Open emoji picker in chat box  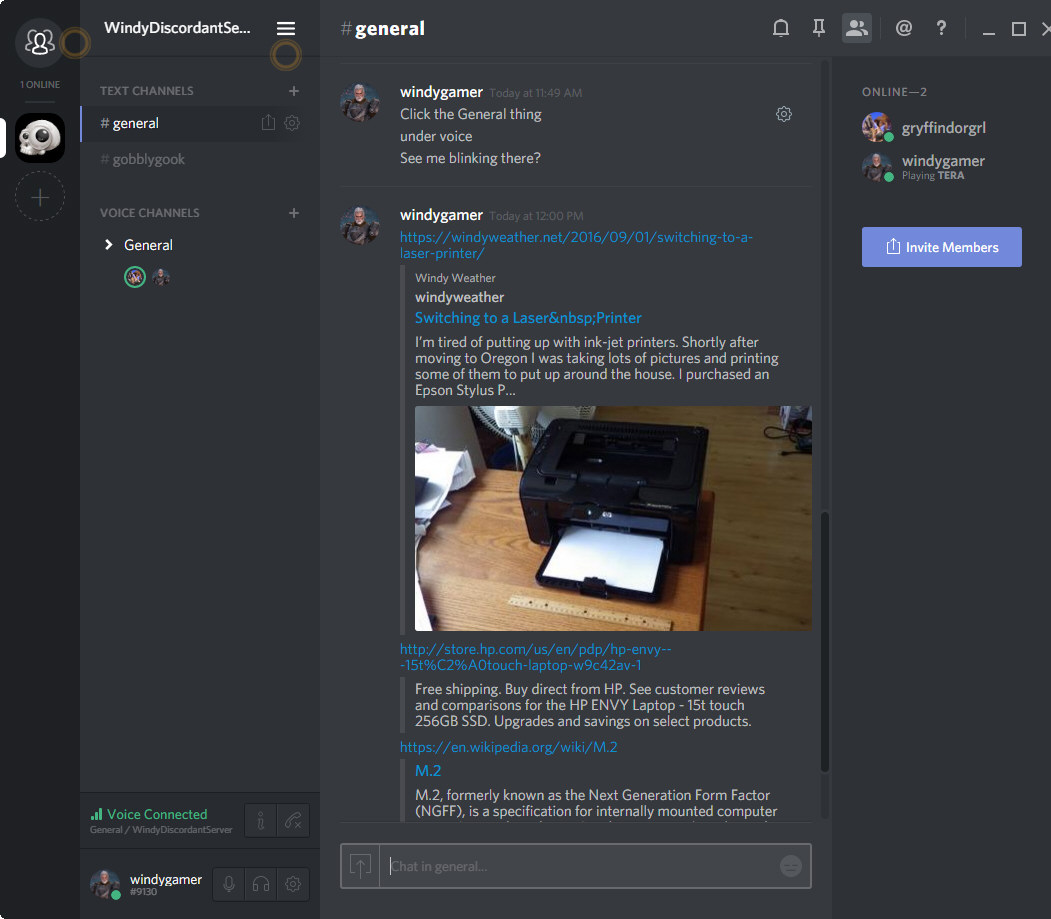pyautogui.click(x=790, y=866)
